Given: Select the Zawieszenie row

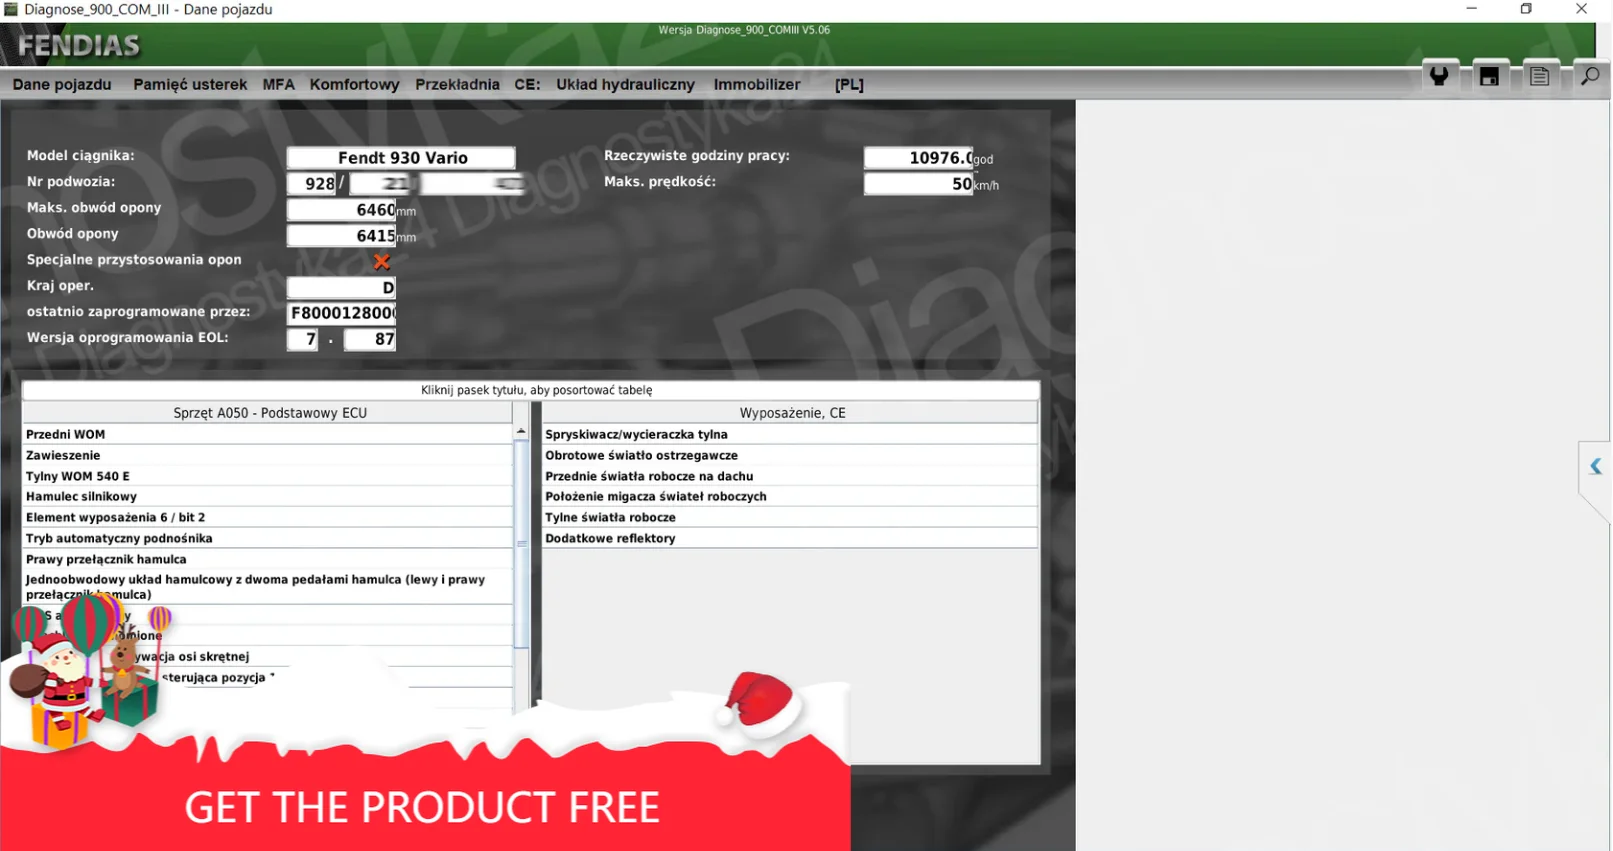Looking at the screenshot, I should point(268,455).
